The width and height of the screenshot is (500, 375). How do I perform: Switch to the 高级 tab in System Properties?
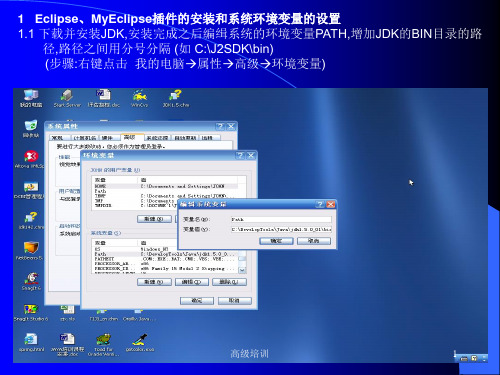point(132,137)
